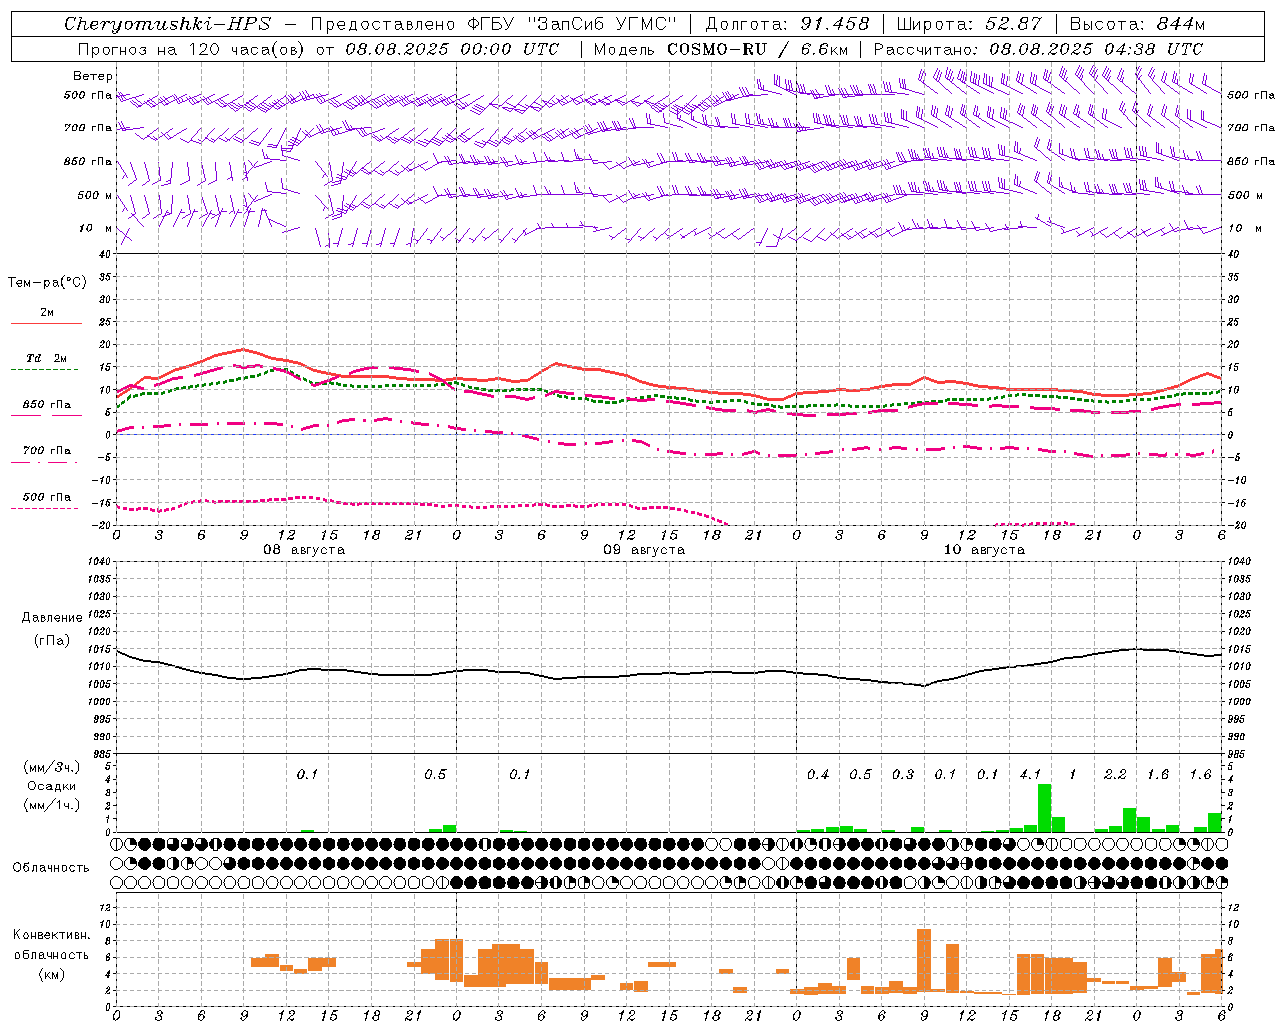Click the "Td 2м" dew point legend entry
This screenshot has height=1024, width=1280.
pos(47,358)
